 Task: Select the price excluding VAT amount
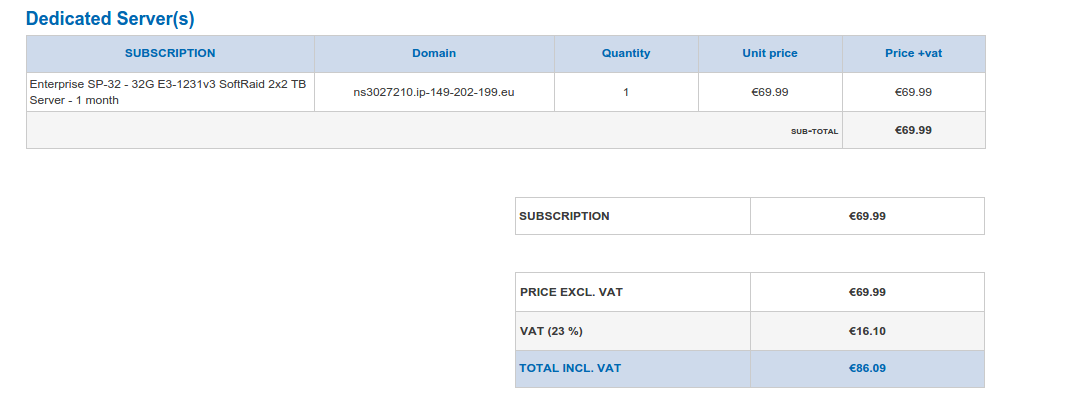coord(867,292)
